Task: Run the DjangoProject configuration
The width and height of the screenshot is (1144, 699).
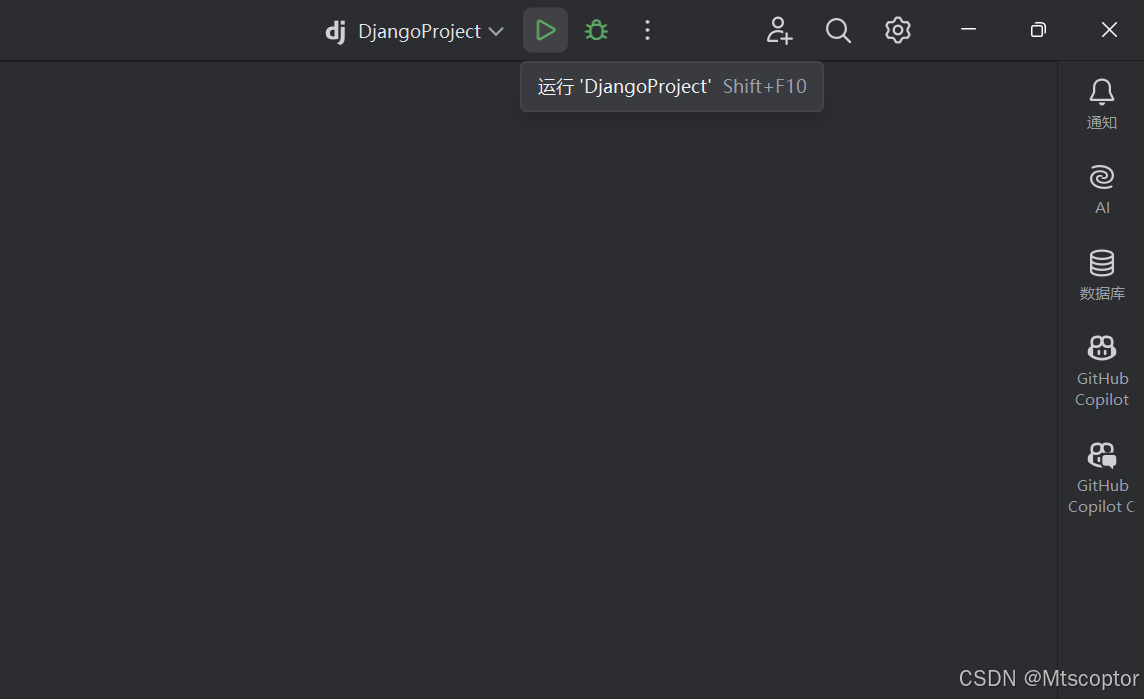Action: pyautogui.click(x=545, y=30)
